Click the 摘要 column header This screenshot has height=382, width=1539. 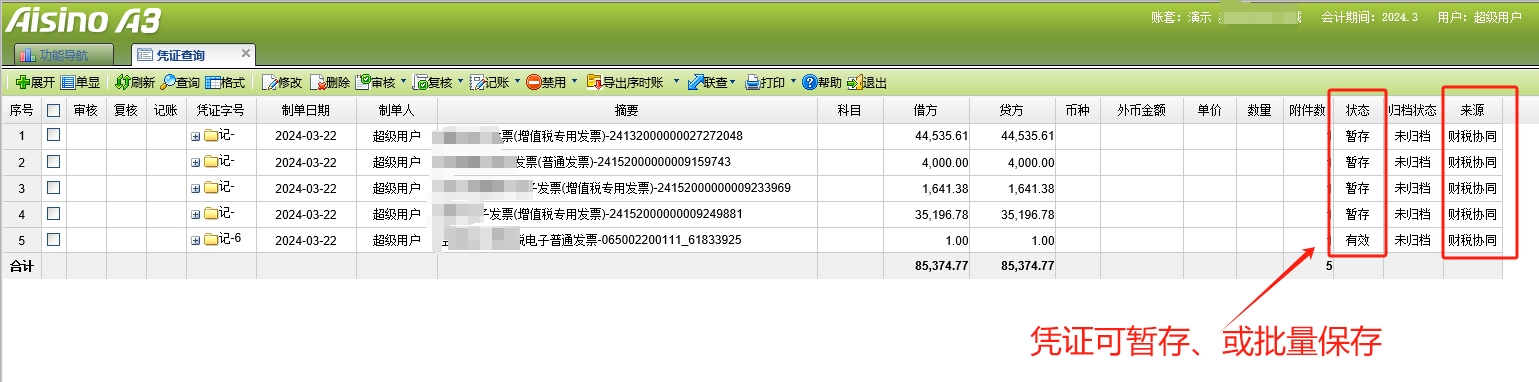click(627, 110)
